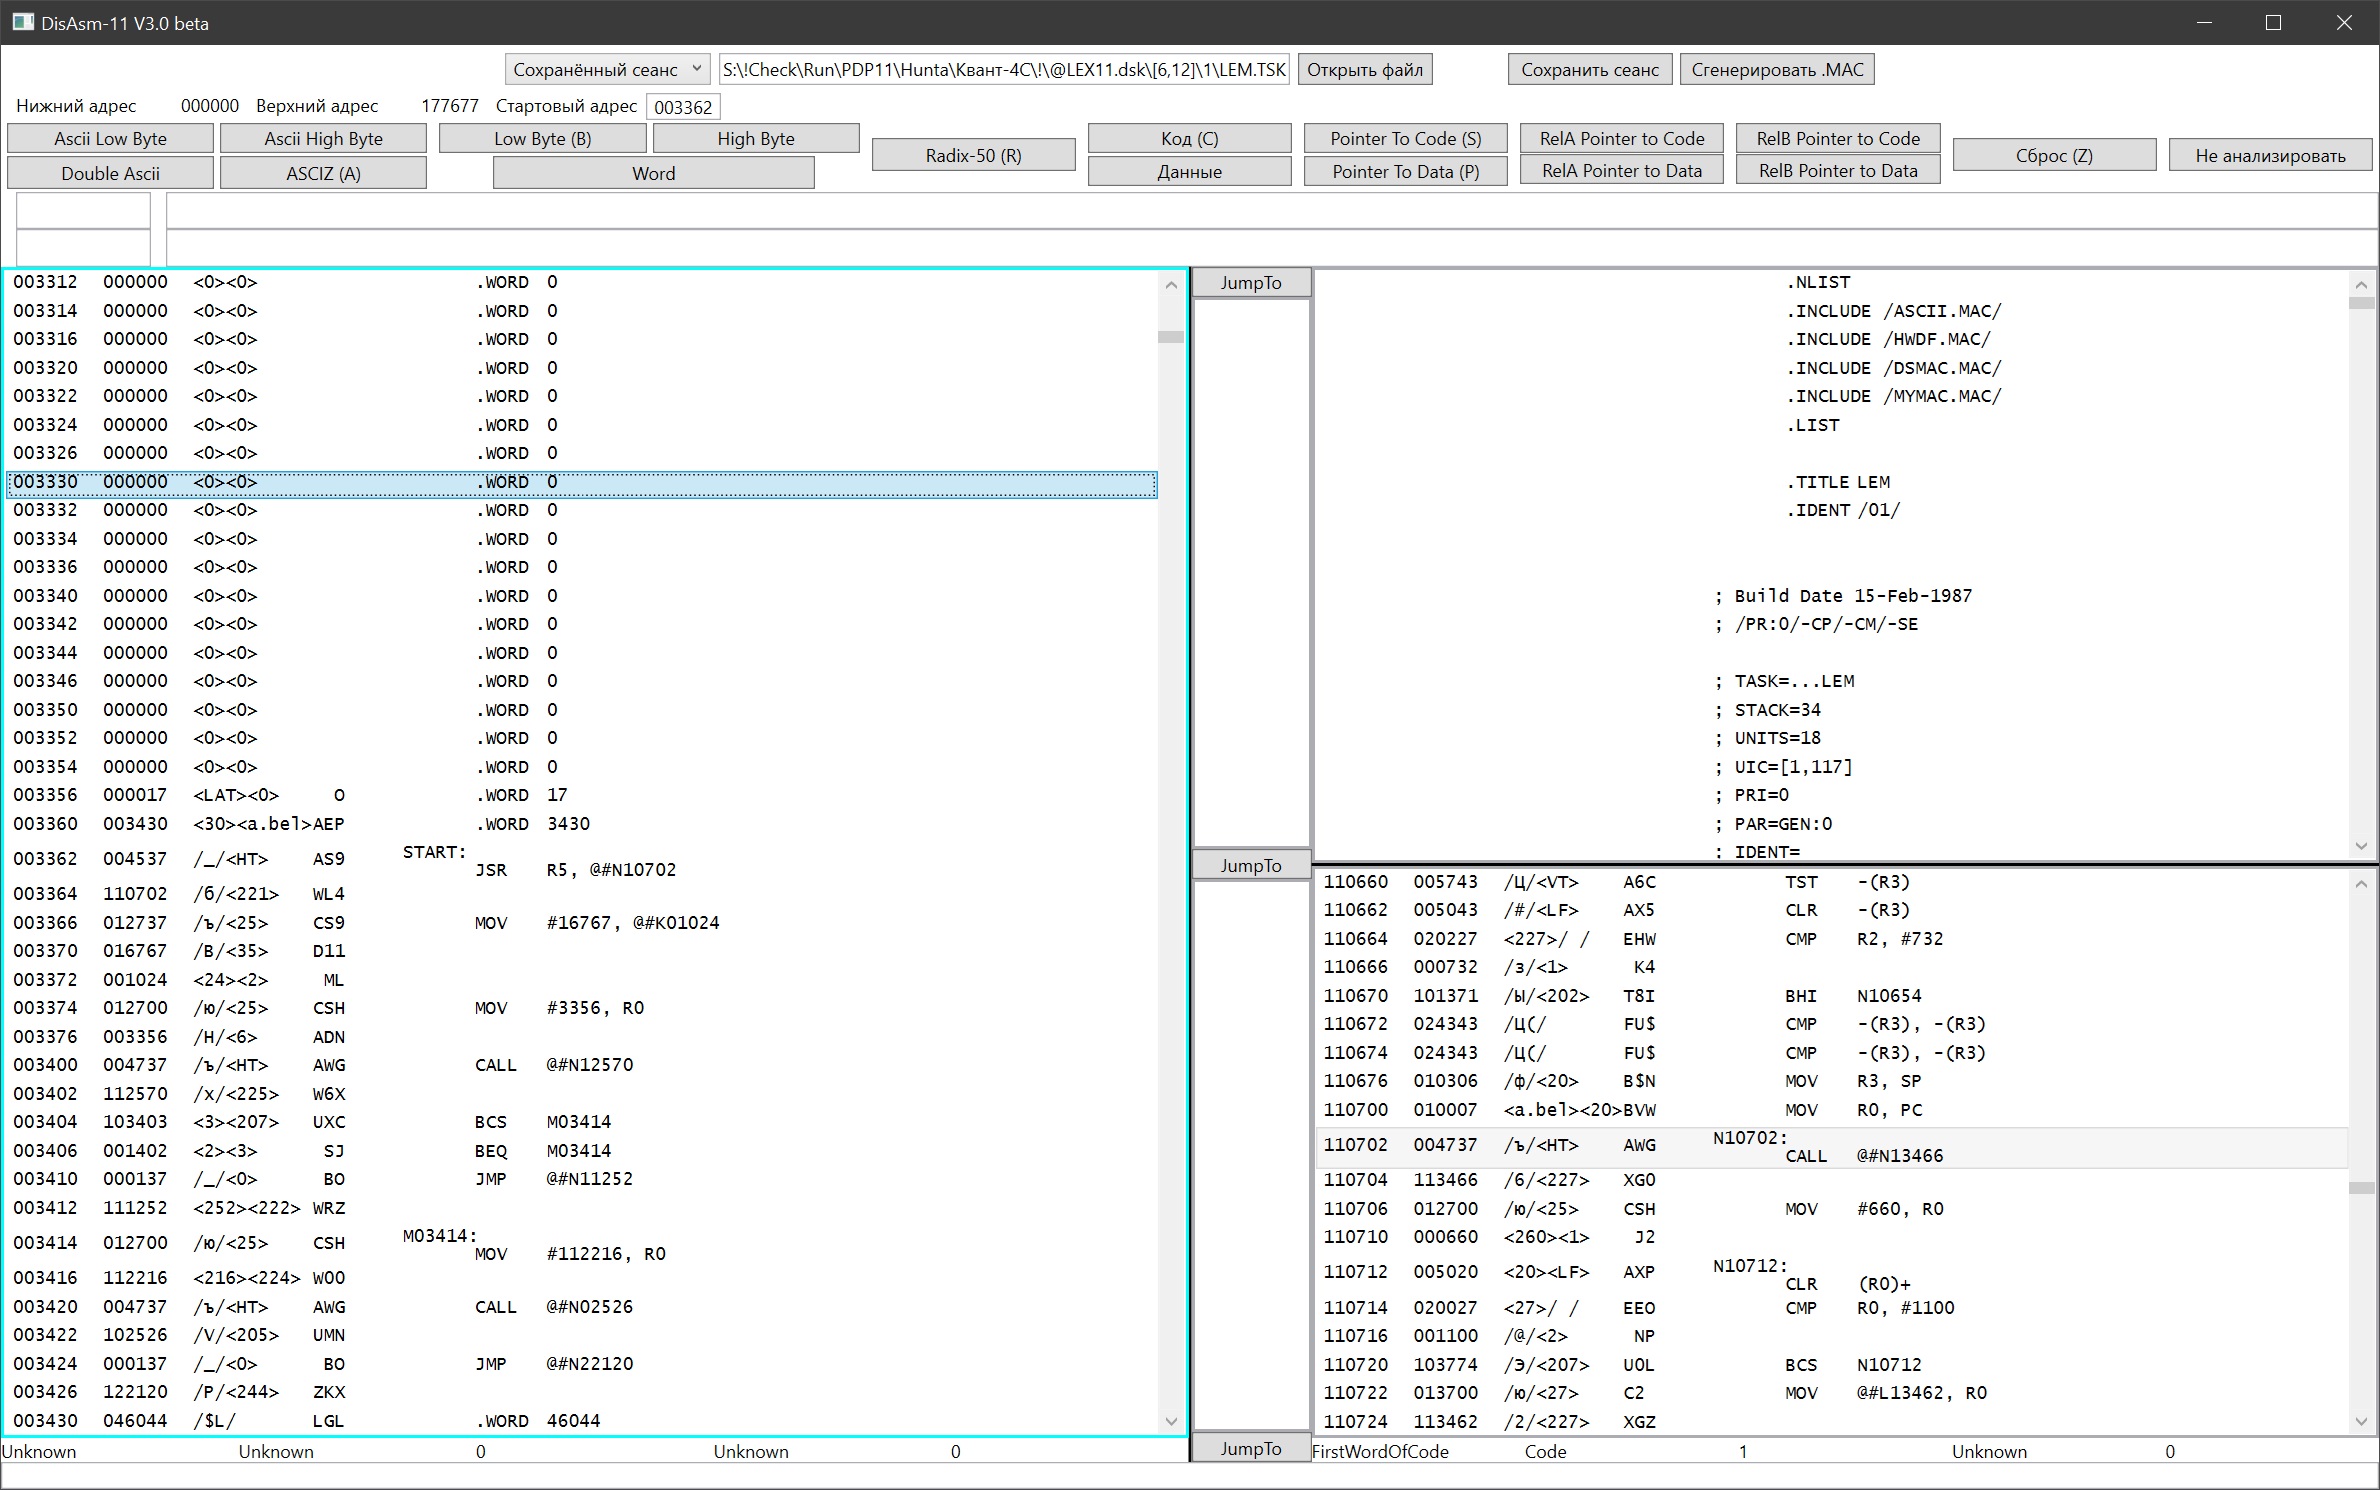
Task: Click the Стартовый адрес input field
Action: coord(683,107)
